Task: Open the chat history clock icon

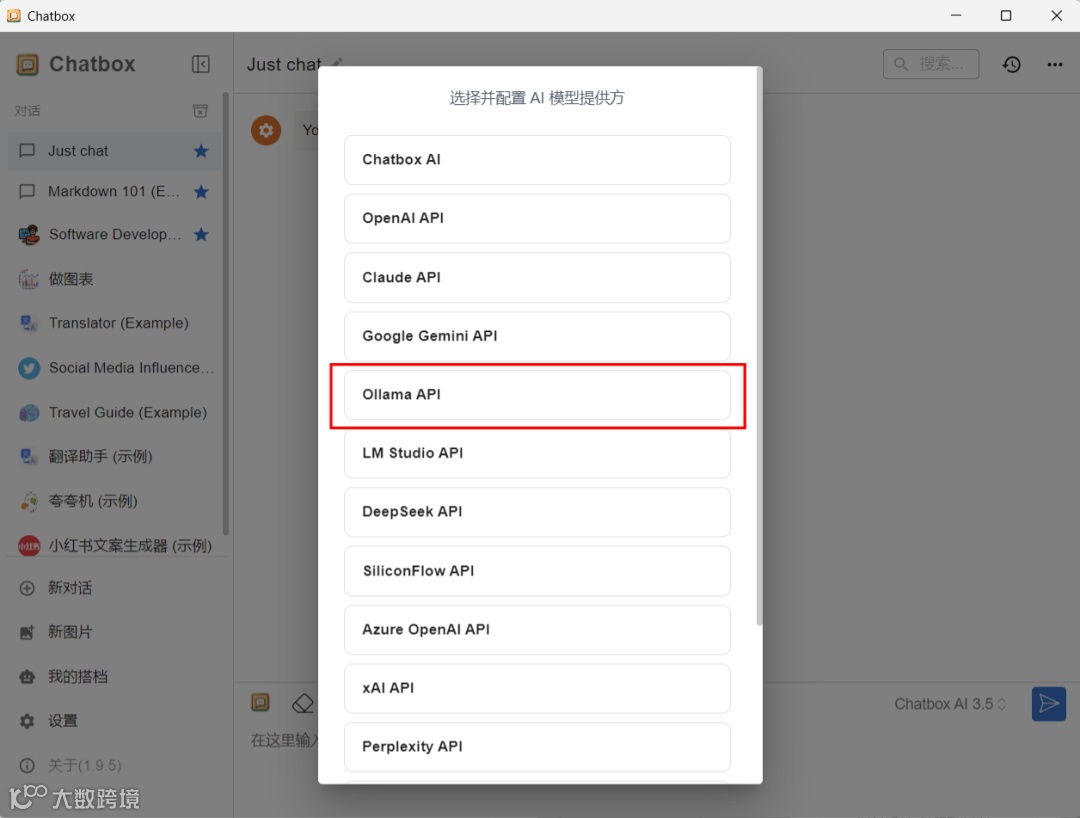Action: [1011, 65]
